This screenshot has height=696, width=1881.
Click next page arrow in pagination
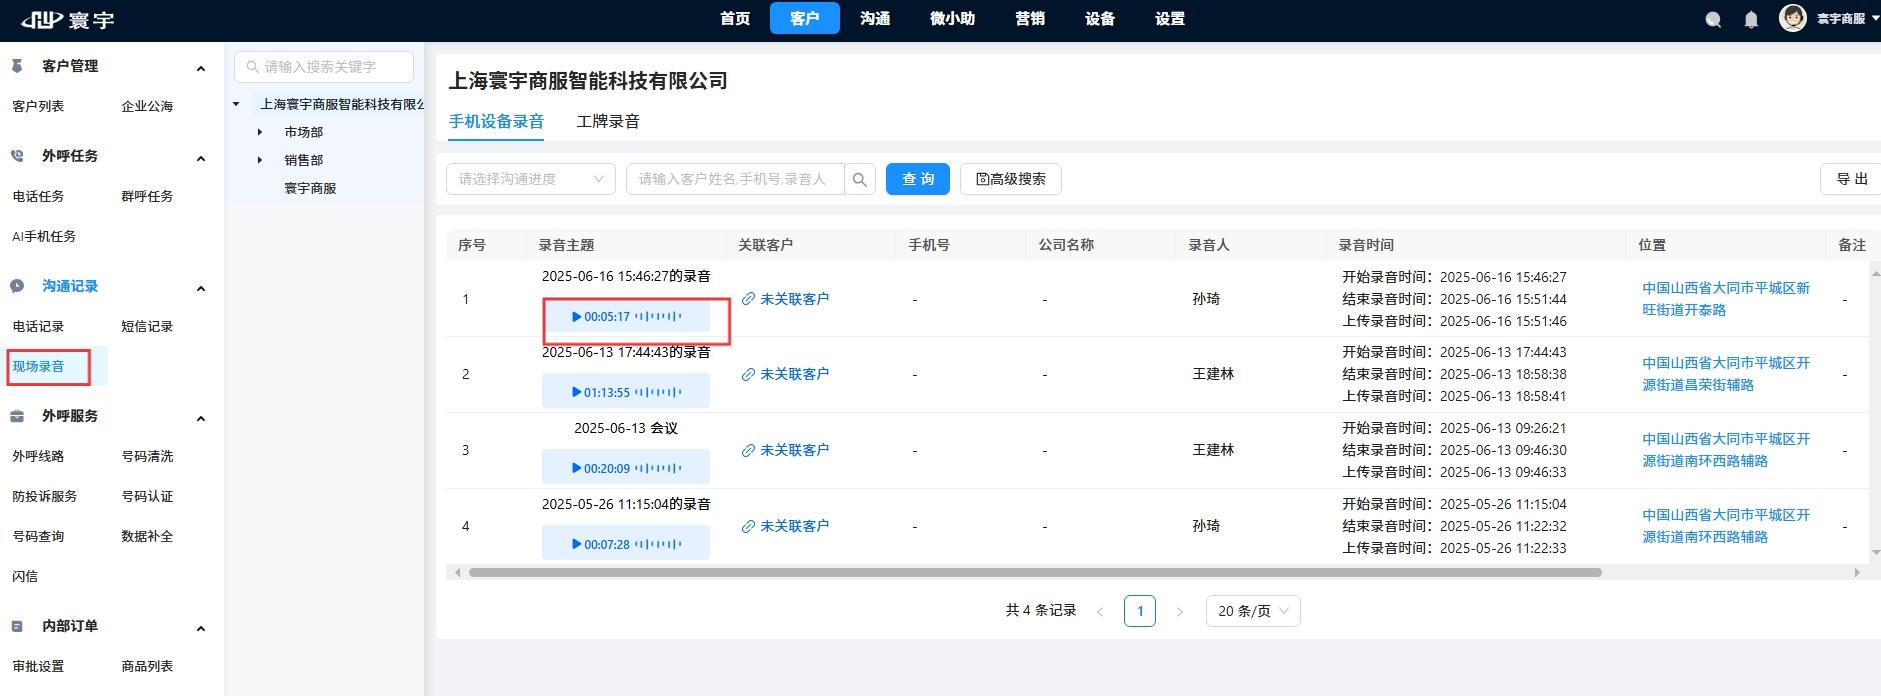coord(1180,611)
